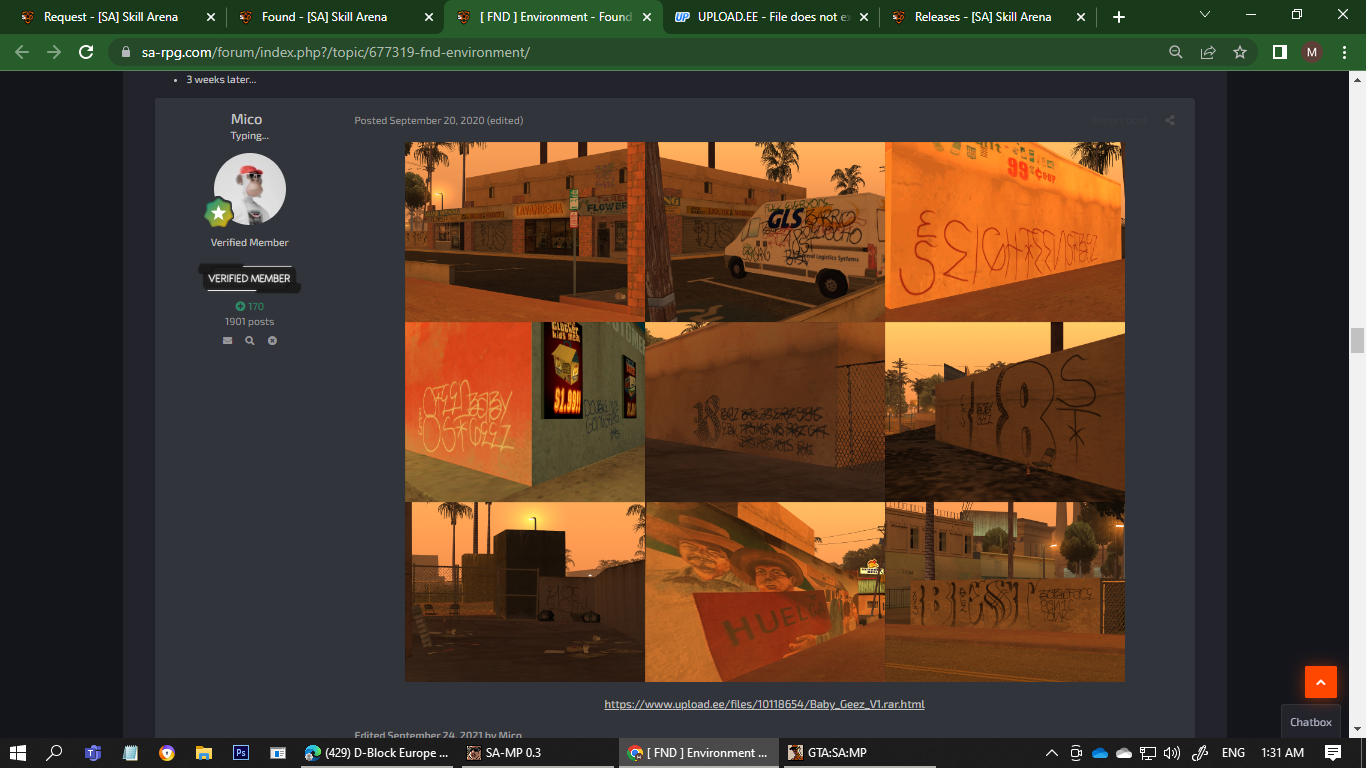Click the OneDrive cloud tray icon
This screenshot has width=1366, height=768.
click(x=1100, y=752)
